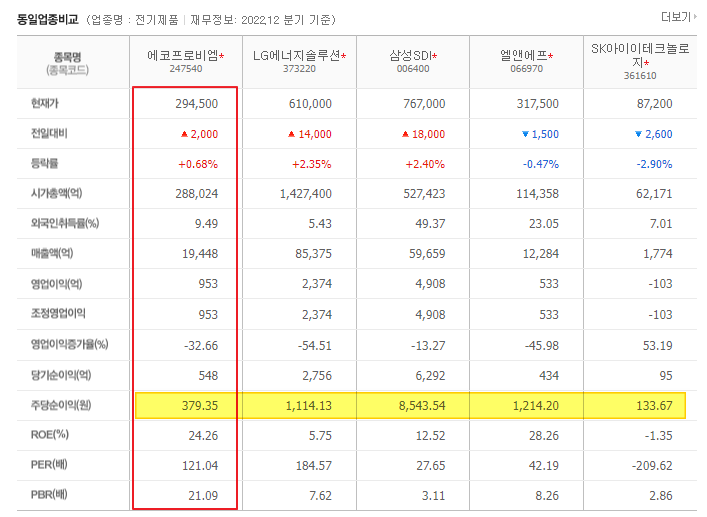Click sales value 12,284

pyautogui.click(x=541, y=254)
